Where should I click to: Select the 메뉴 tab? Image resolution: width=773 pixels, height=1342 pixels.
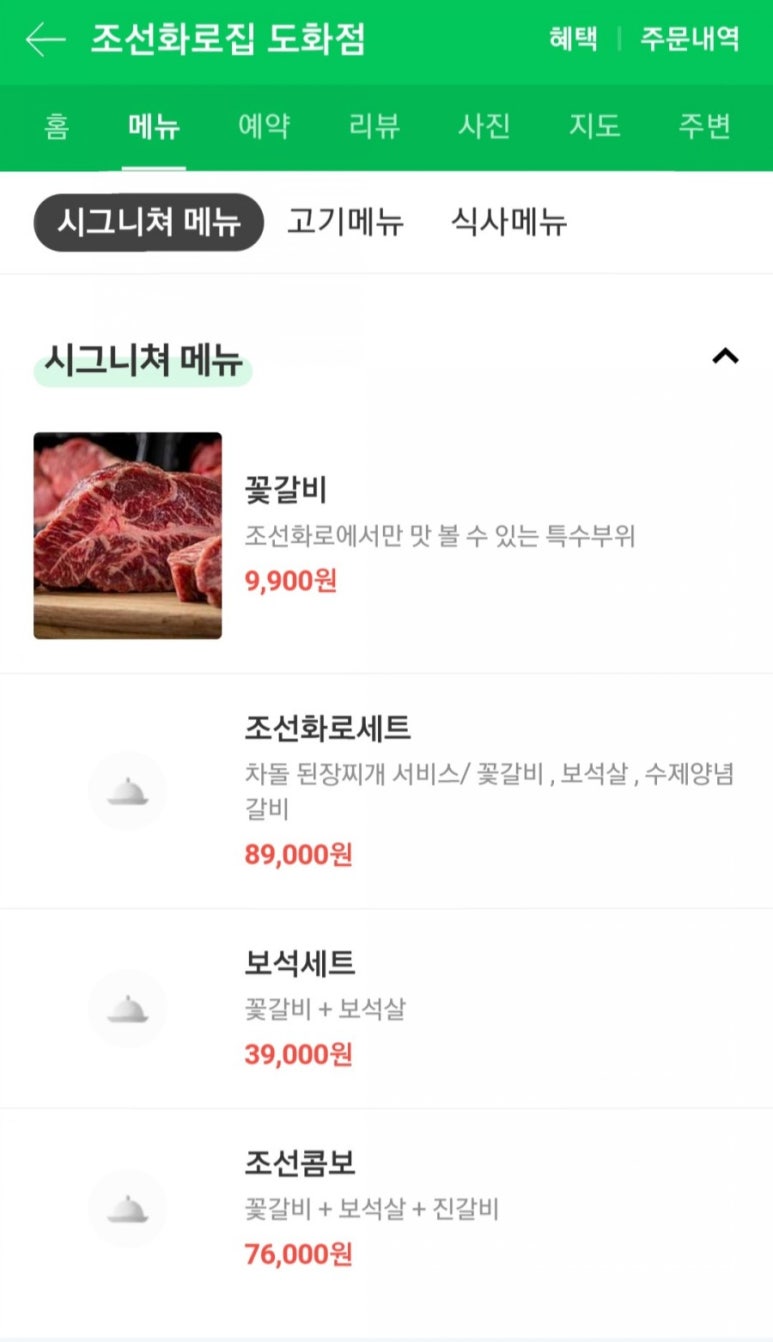tap(154, 127)
